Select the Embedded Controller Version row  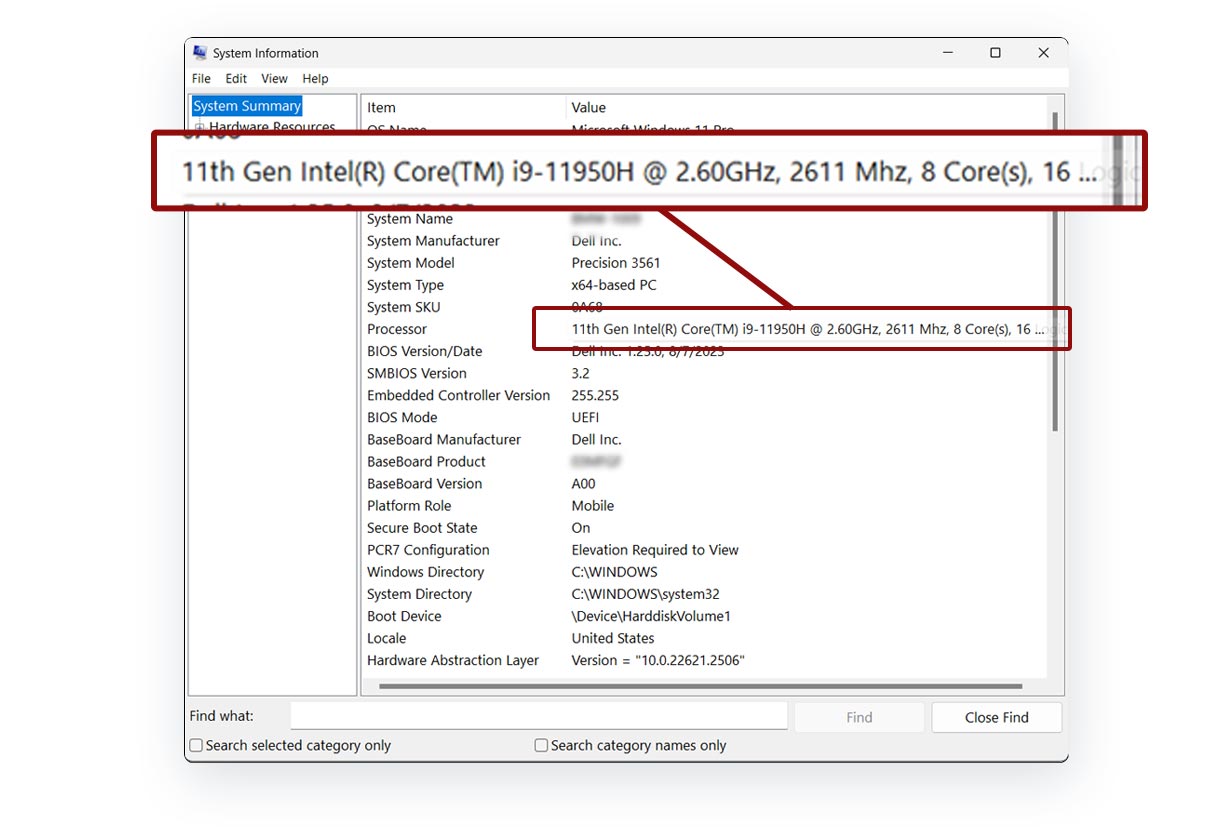tap(704, 395)
